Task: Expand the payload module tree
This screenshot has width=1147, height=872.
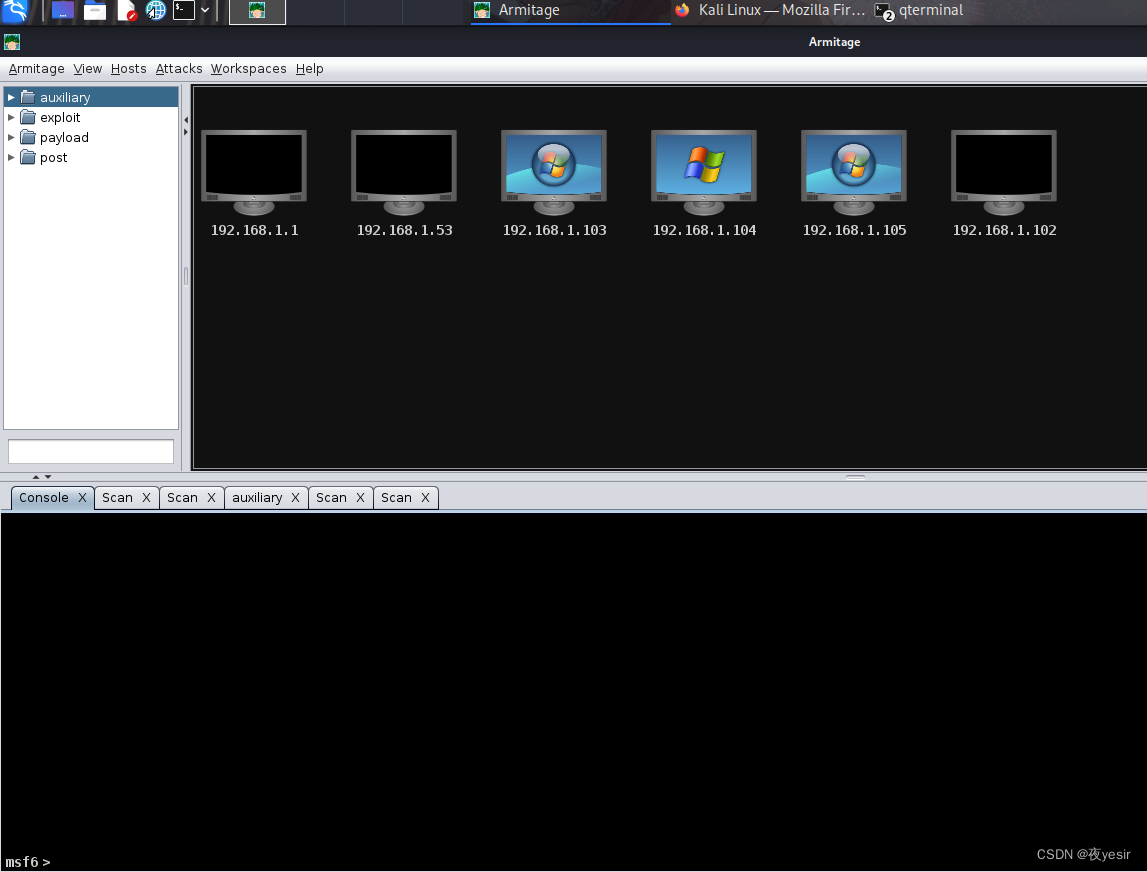Action: coord(11,137)
